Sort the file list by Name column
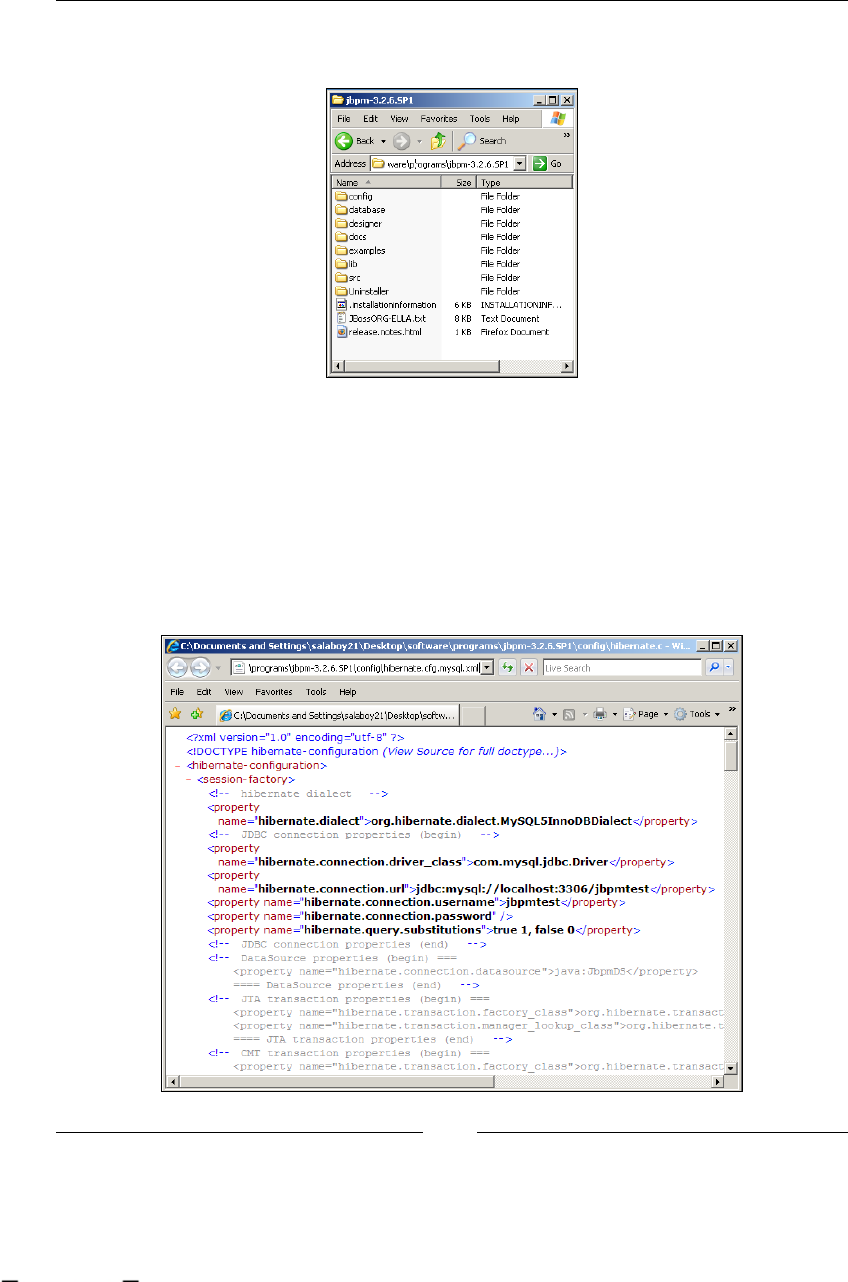 pos(386,183)
